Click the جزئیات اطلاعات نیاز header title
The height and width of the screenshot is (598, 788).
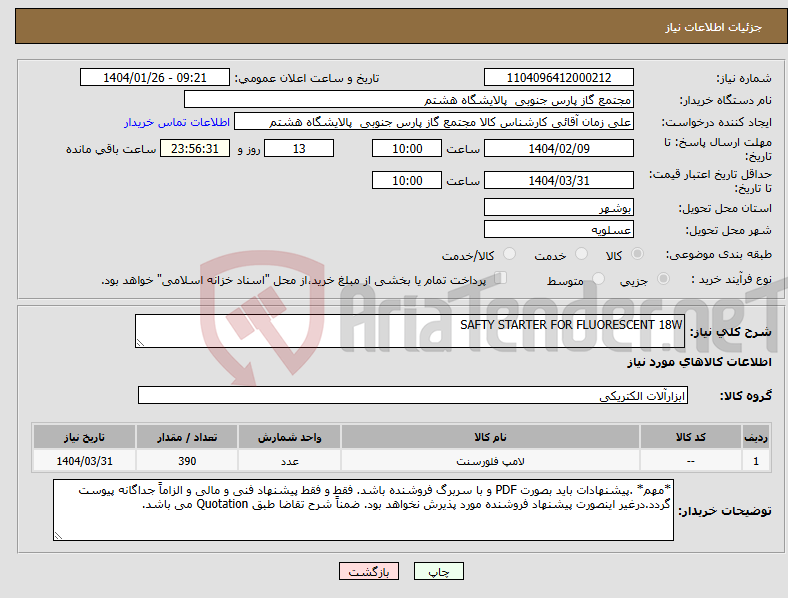tap(714, 27)
